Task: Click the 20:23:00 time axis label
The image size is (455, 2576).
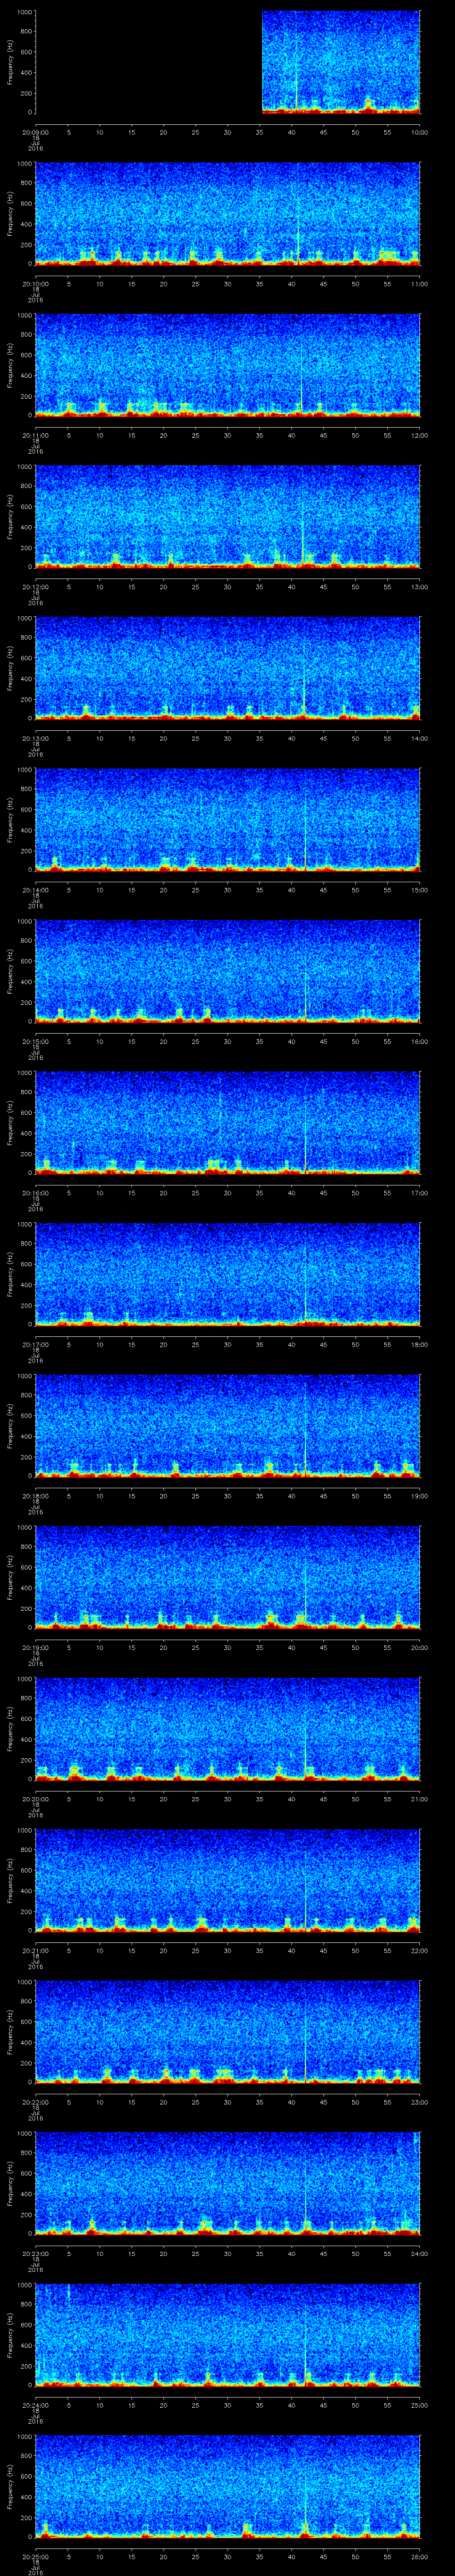Action: click(x=35, y=2253)
